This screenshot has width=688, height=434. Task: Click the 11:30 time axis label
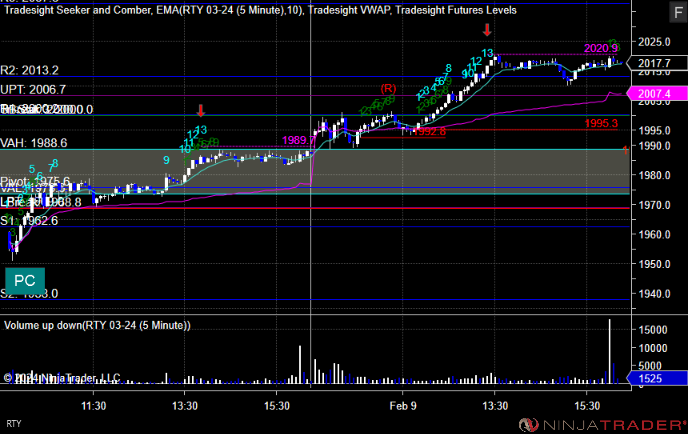click(93, 406)
